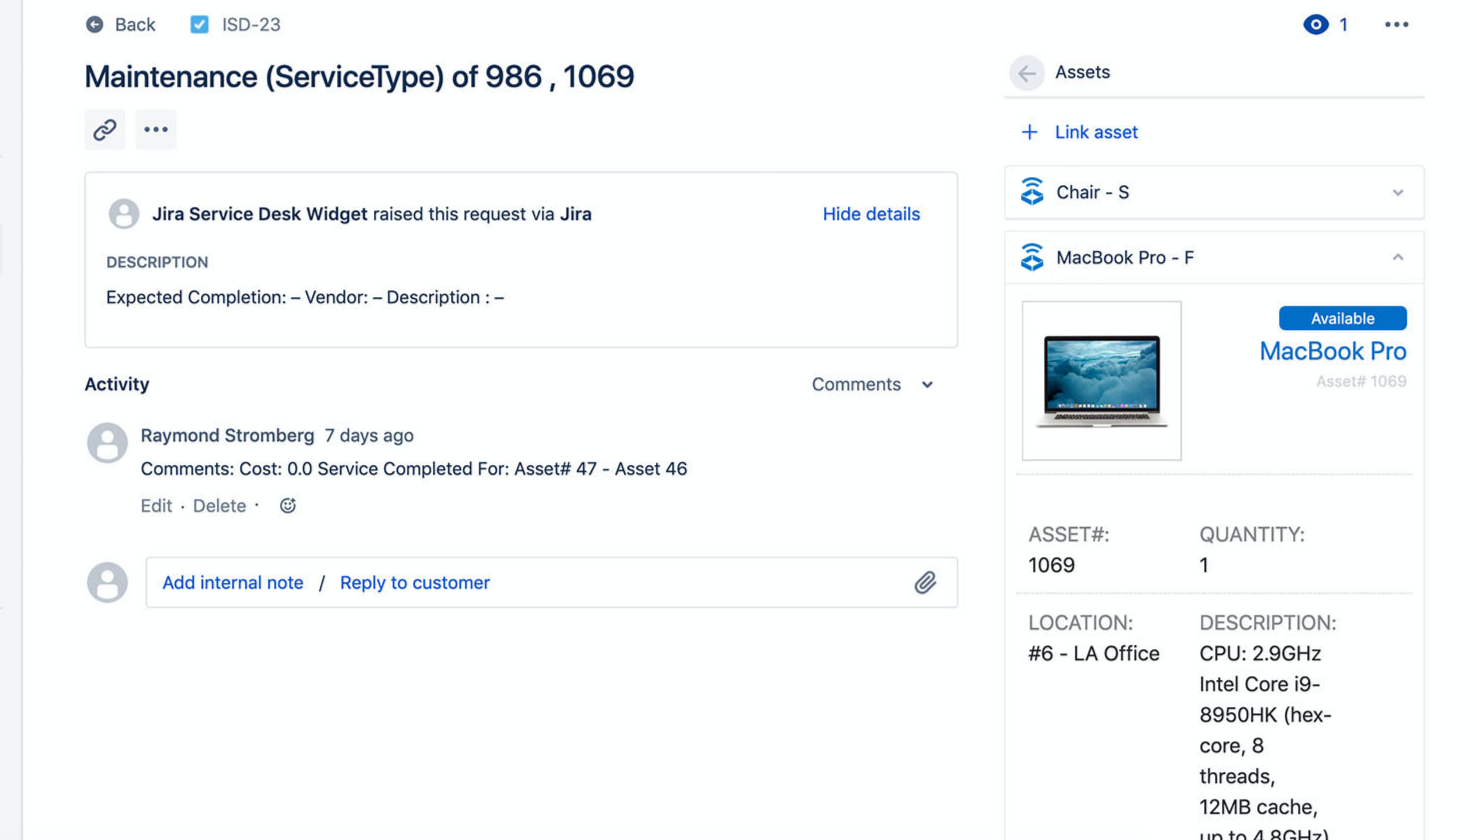Click the copy link icon below title
The height and width of the screenshot is (840, 1477).
[105, 130]
